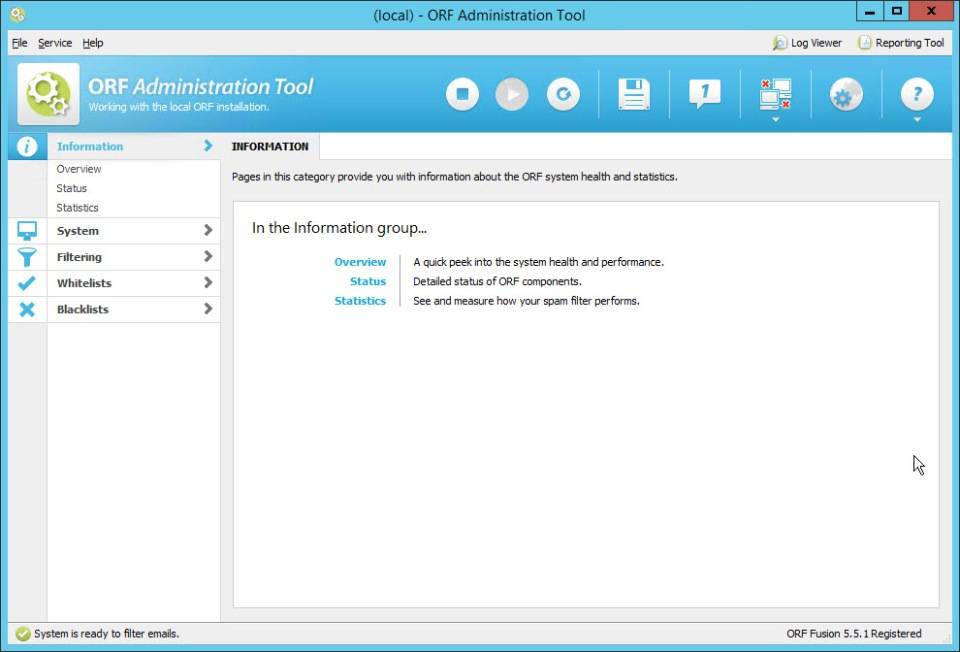Collapse the Information chevron arrow
The height and width of the screenshot is (652, 960).
tap(208, 146)
